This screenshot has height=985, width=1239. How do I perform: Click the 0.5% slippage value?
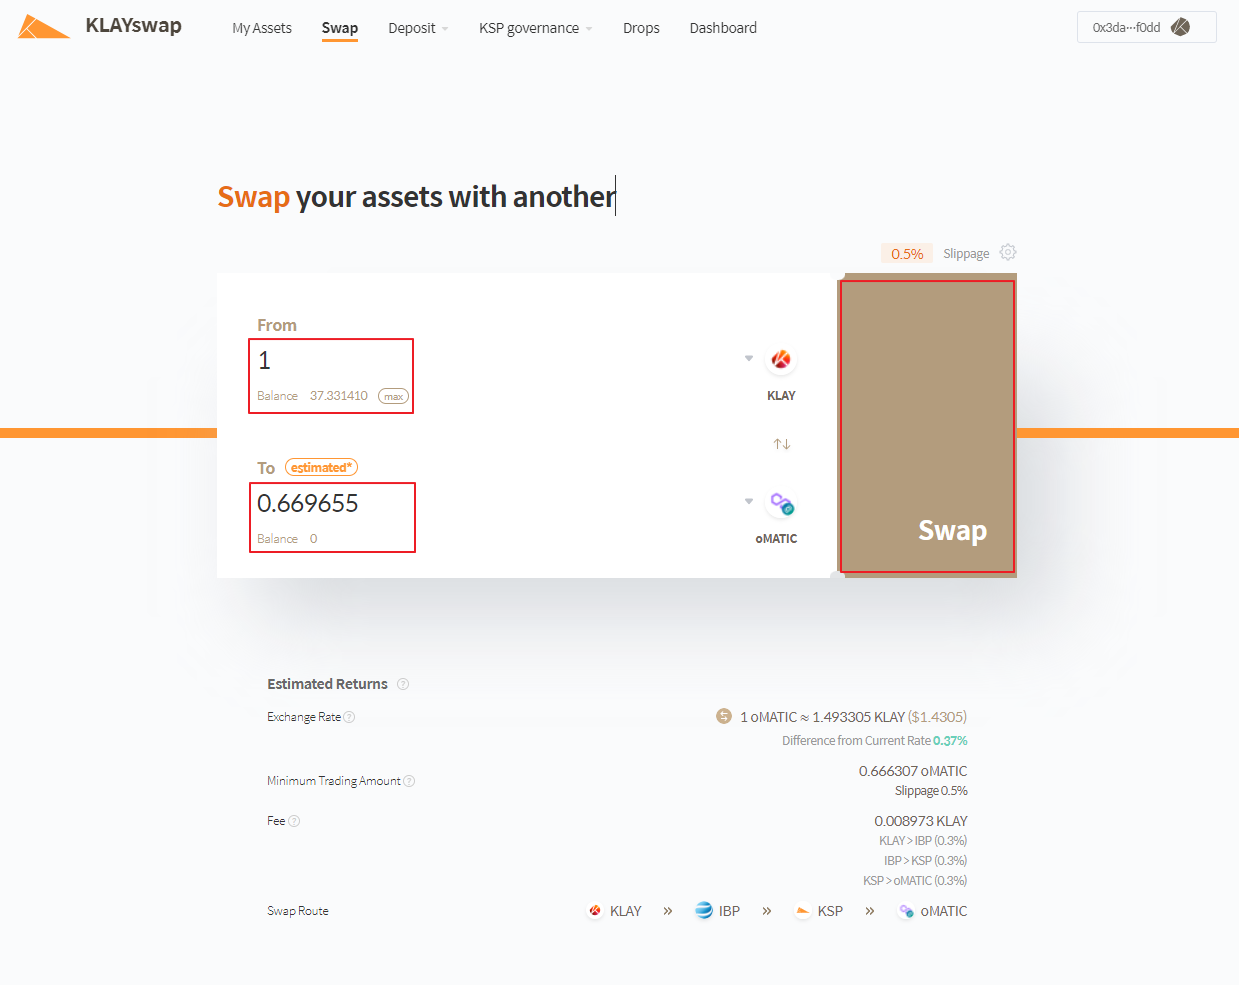coord(907,254)
